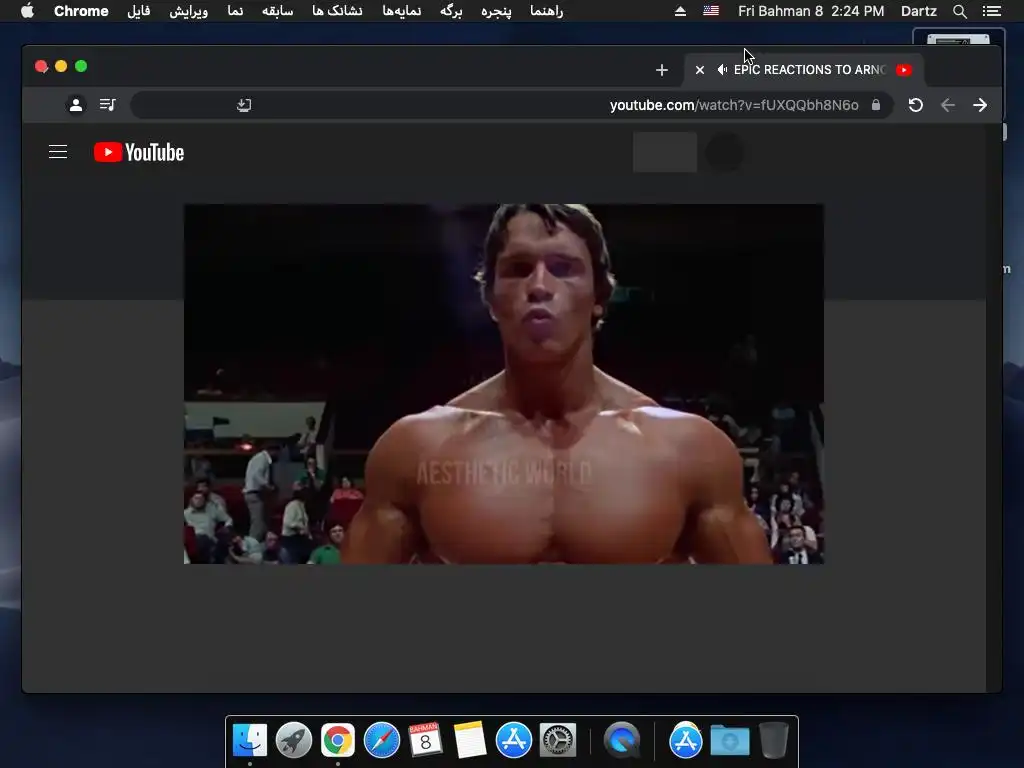
Task: Go back with the left arrow button
Action: click(948, 105)
